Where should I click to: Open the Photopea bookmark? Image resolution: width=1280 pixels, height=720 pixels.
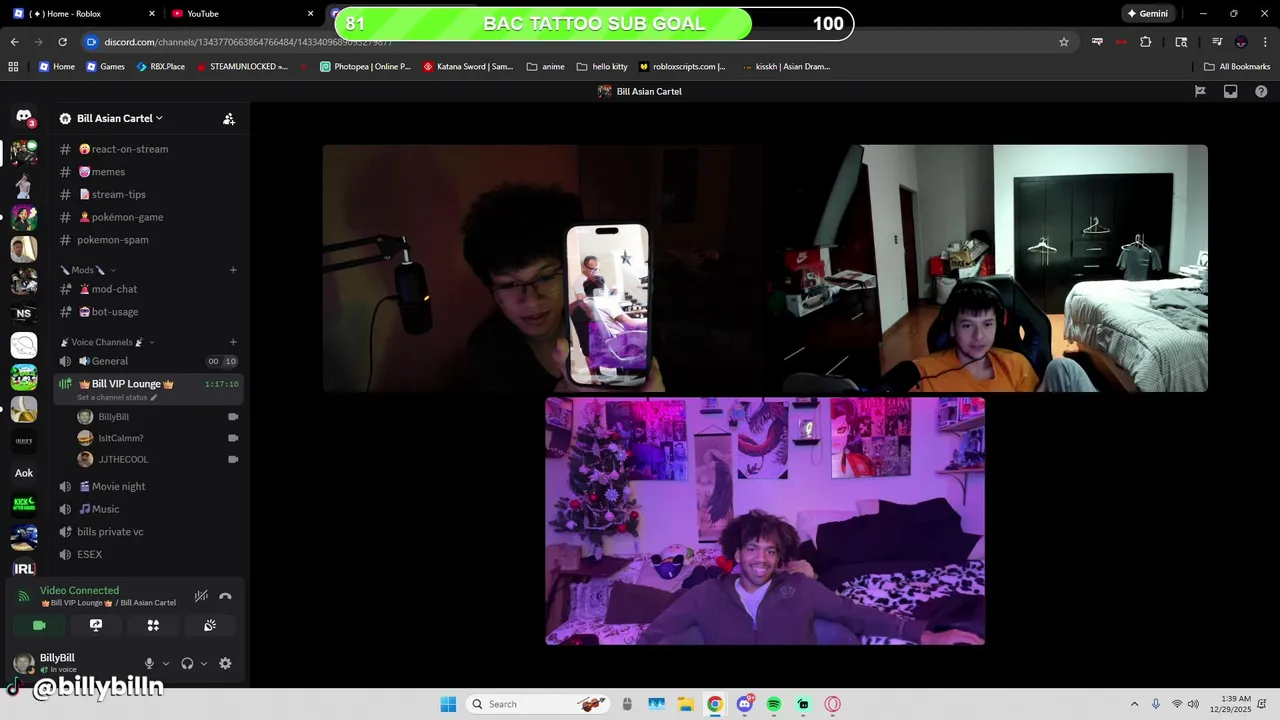tap(365, 67)
